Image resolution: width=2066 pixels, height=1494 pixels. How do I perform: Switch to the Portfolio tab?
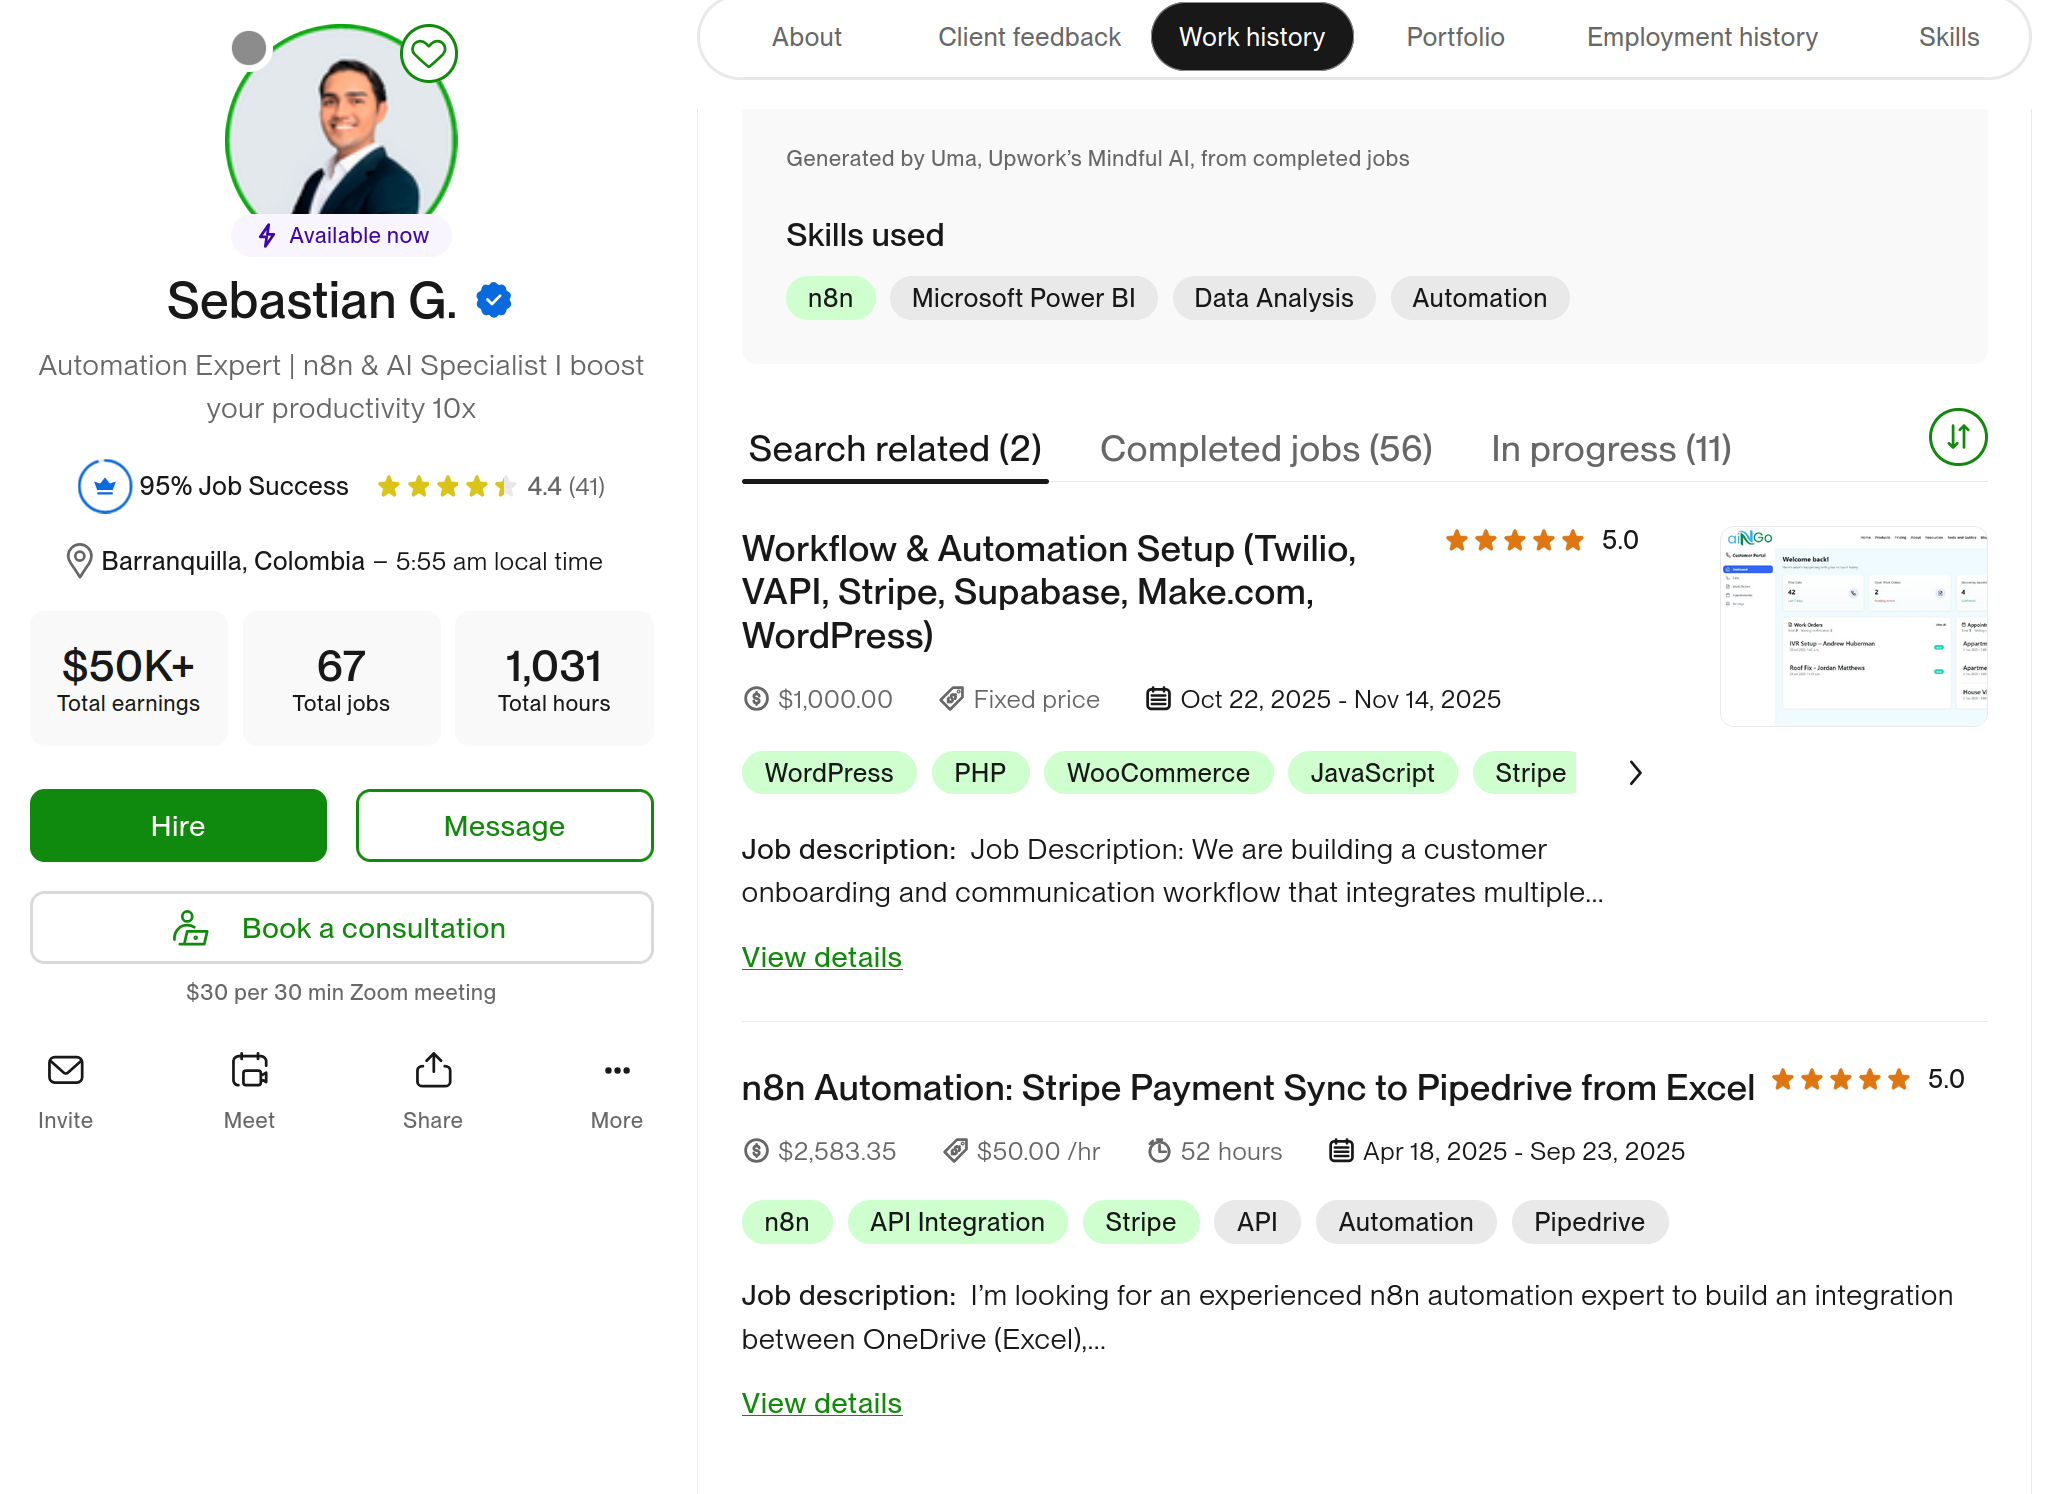click(x=1455, y=37)
